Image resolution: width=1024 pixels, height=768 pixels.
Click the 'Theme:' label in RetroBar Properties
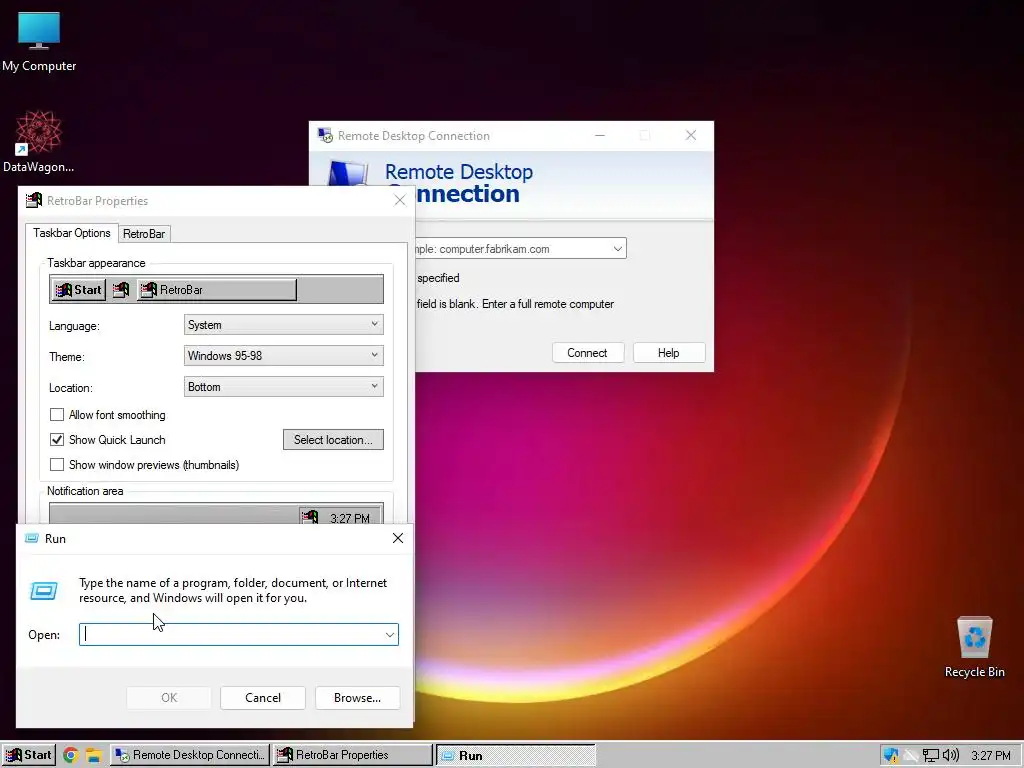[67, 357]
